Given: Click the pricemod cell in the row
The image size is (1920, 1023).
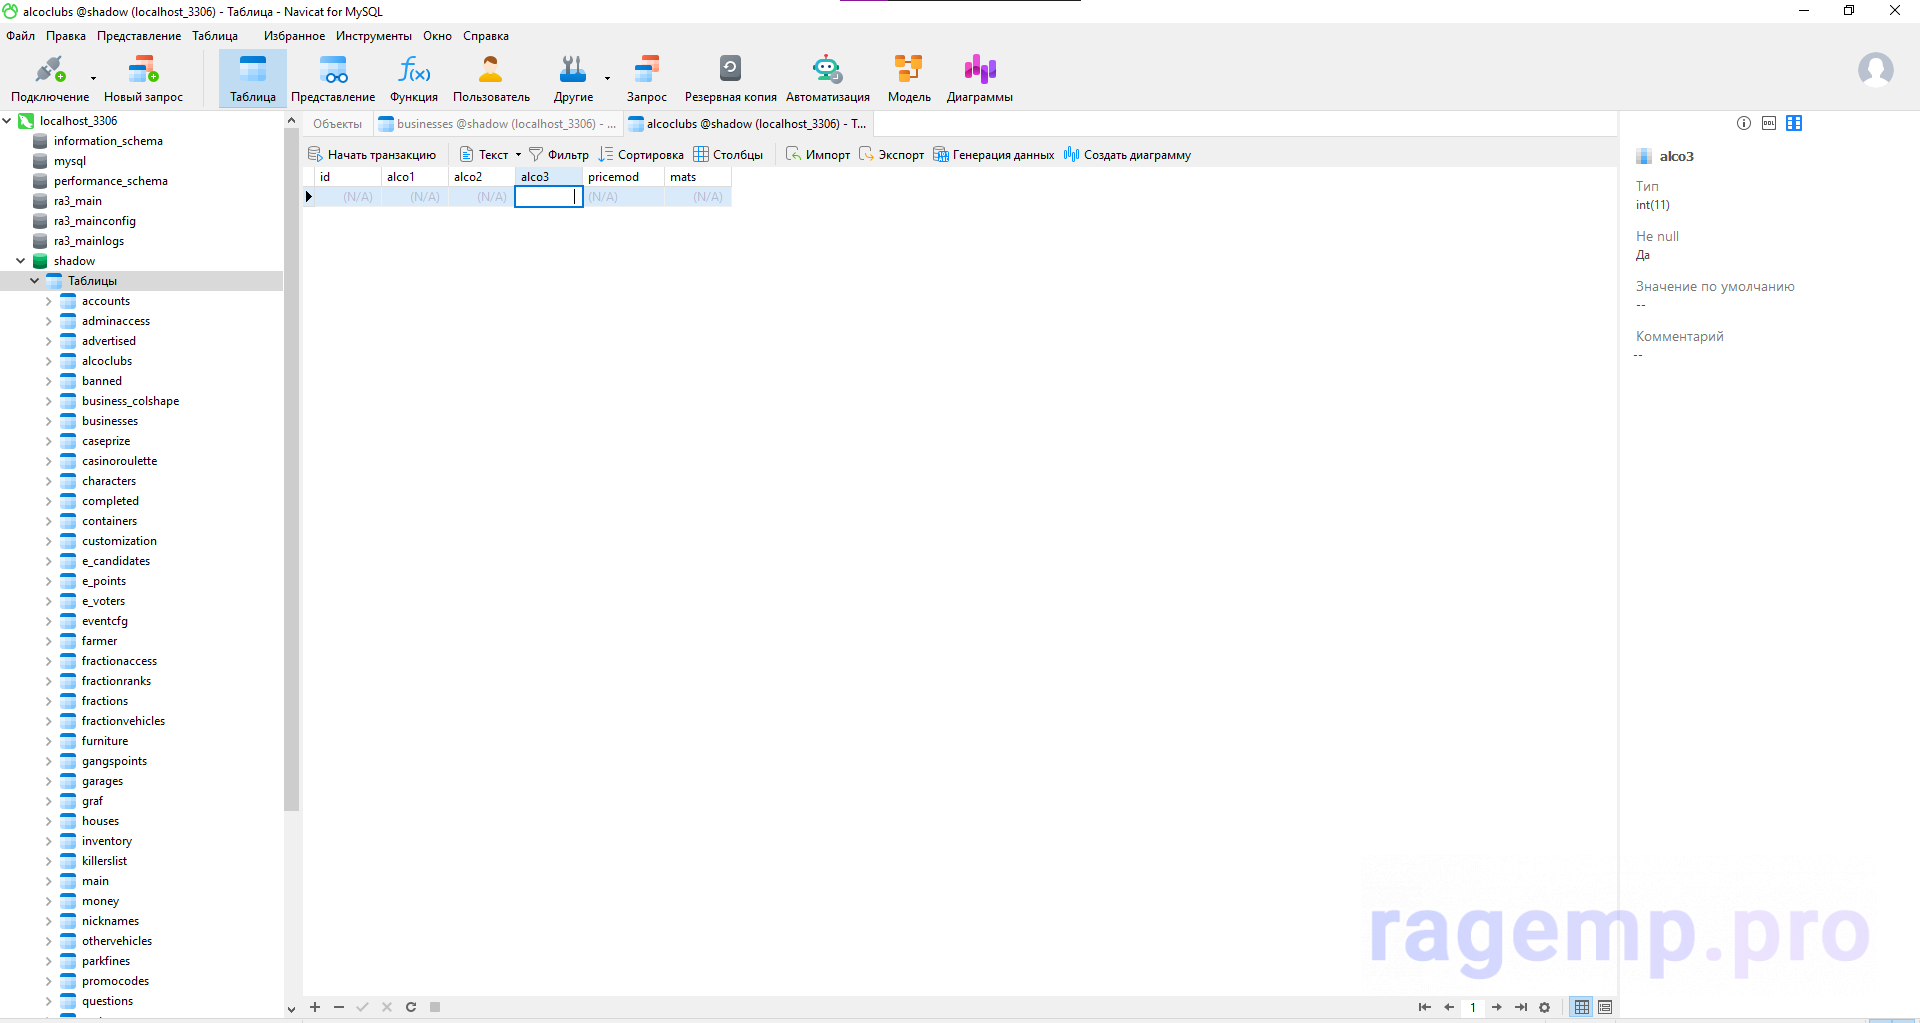Looking at the screenshot, I should 622,197.
